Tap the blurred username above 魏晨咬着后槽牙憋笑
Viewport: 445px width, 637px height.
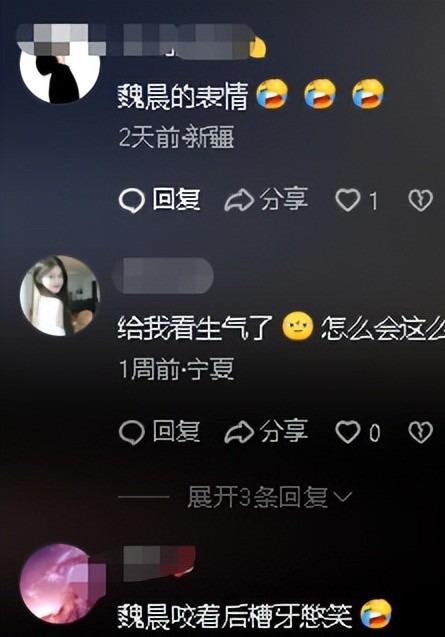[x=156, y=563]
